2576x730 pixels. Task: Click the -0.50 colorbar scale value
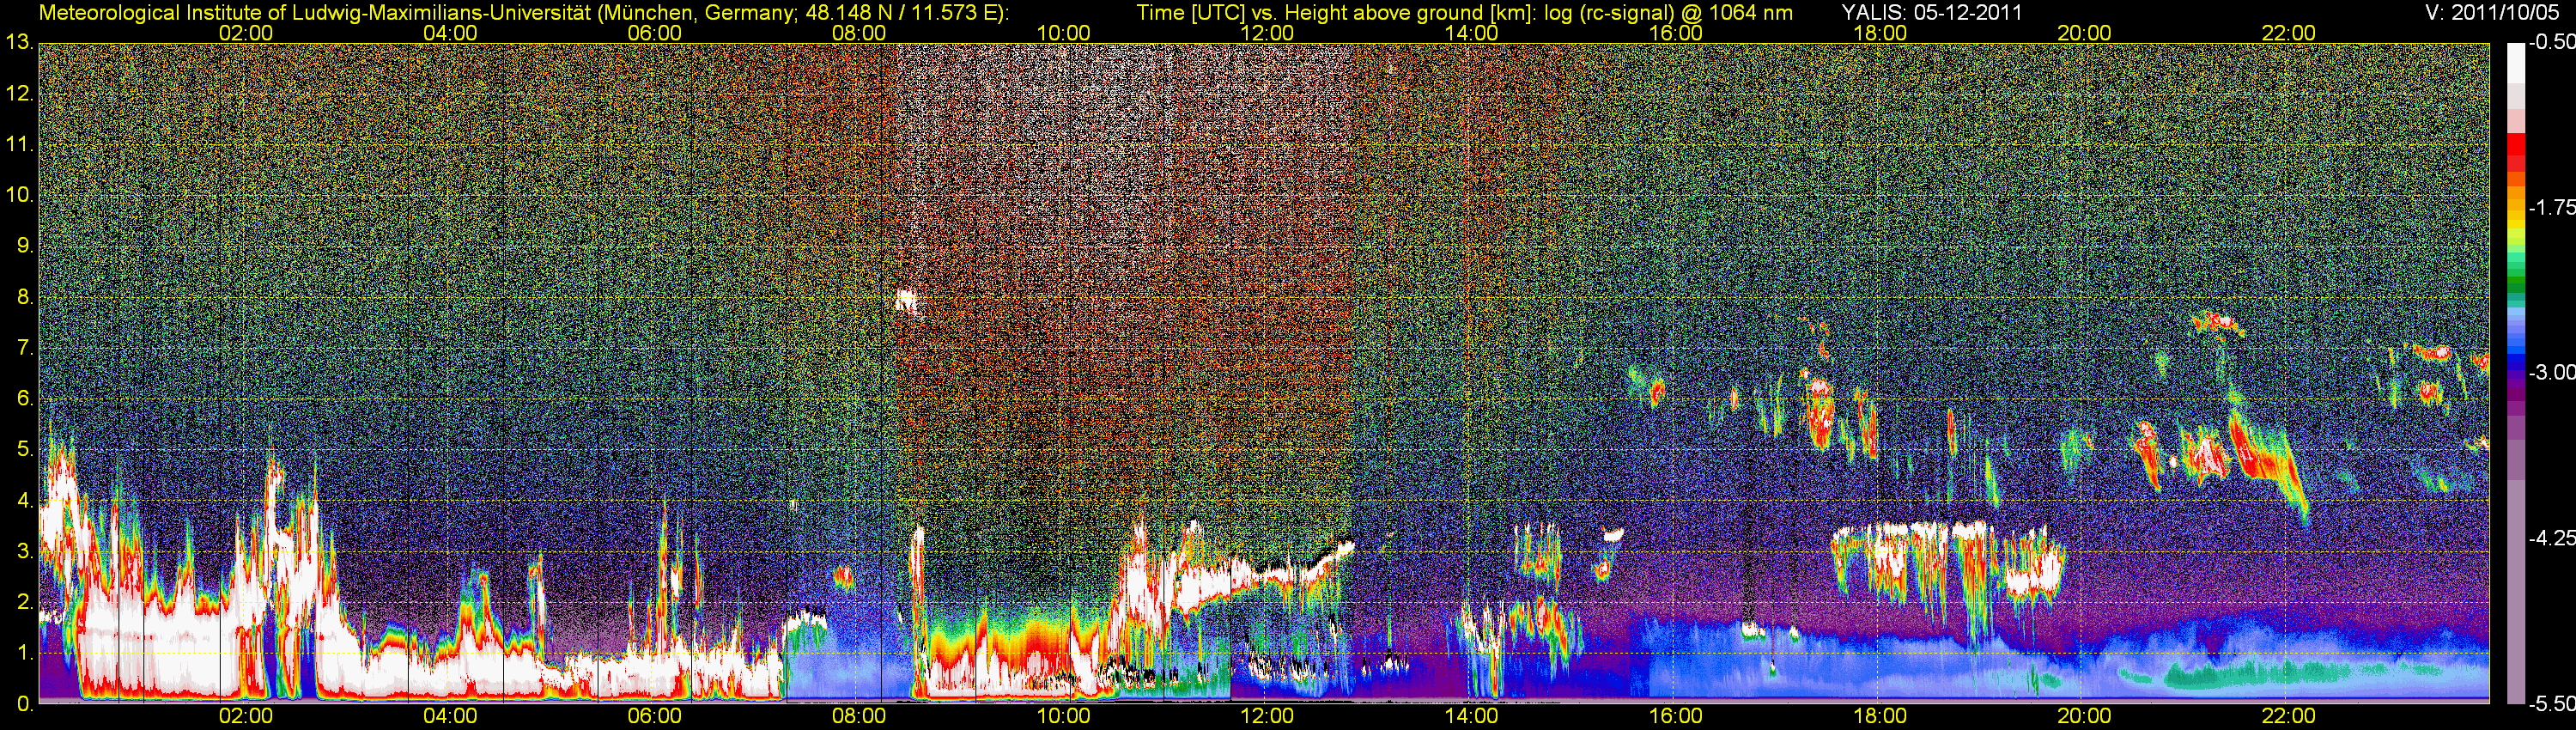(x=2551, y=43)
